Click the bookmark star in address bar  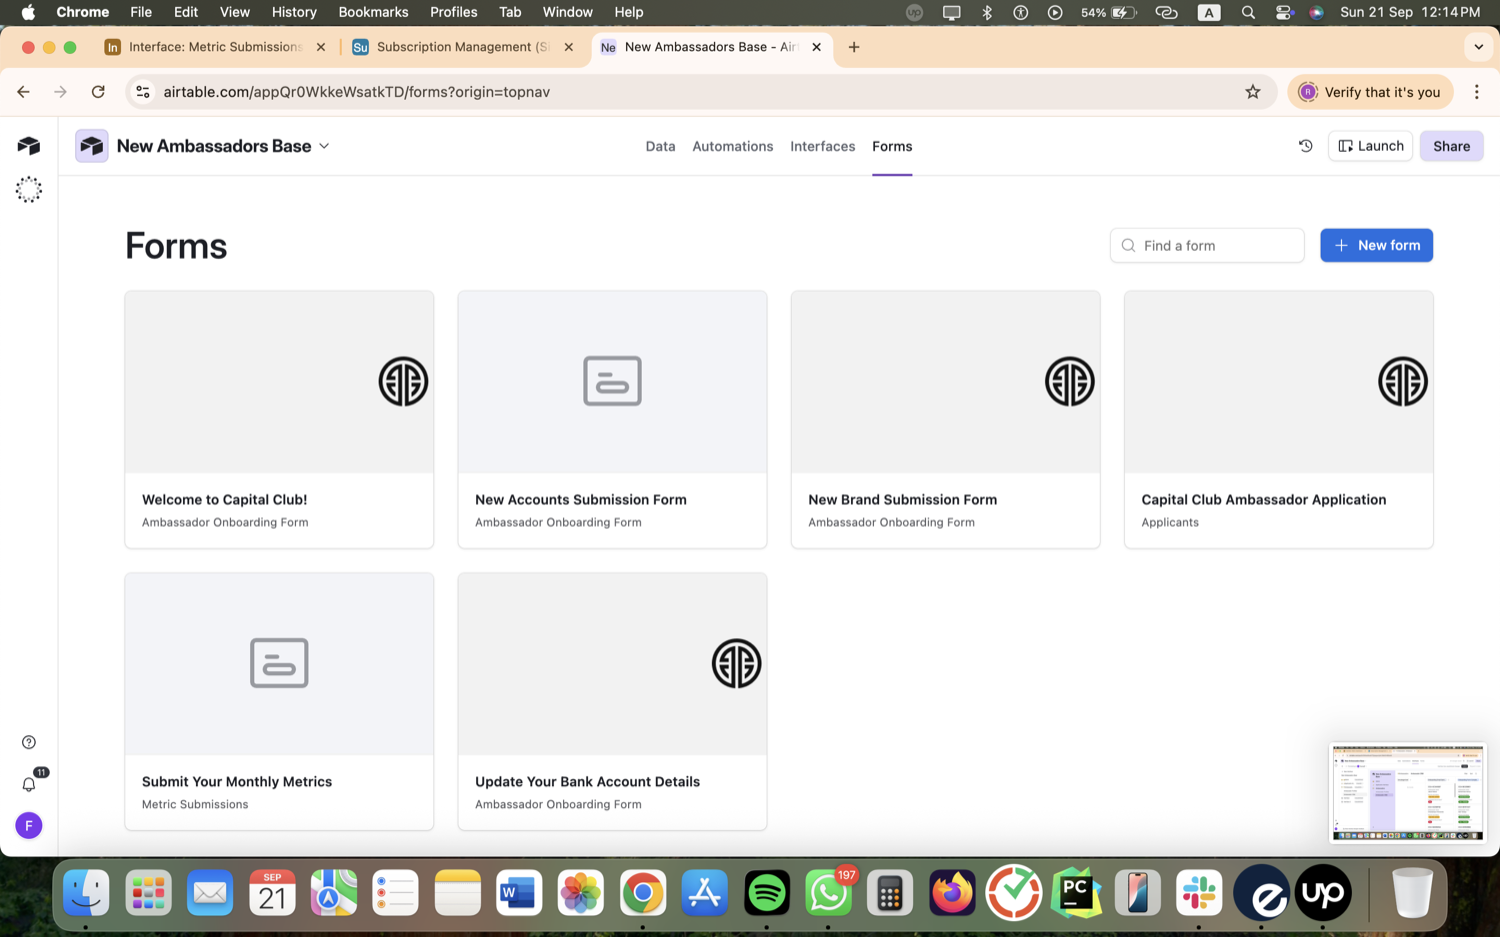click(1253, 92)
